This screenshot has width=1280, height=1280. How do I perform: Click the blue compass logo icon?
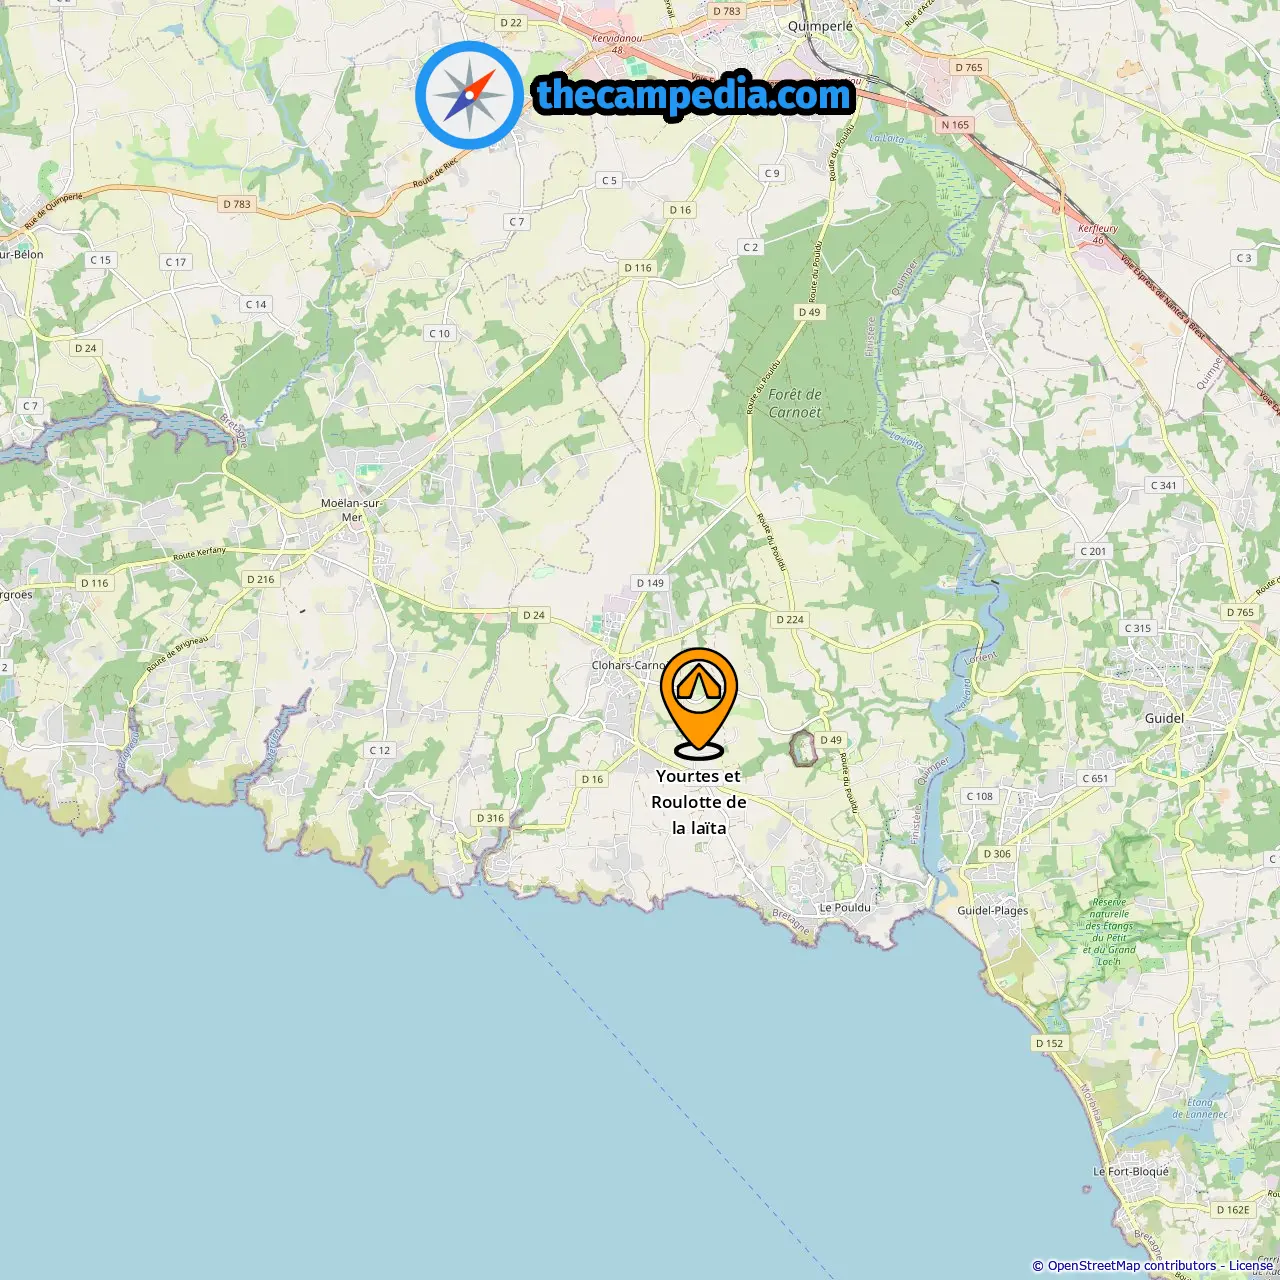(x=469, y=95)
